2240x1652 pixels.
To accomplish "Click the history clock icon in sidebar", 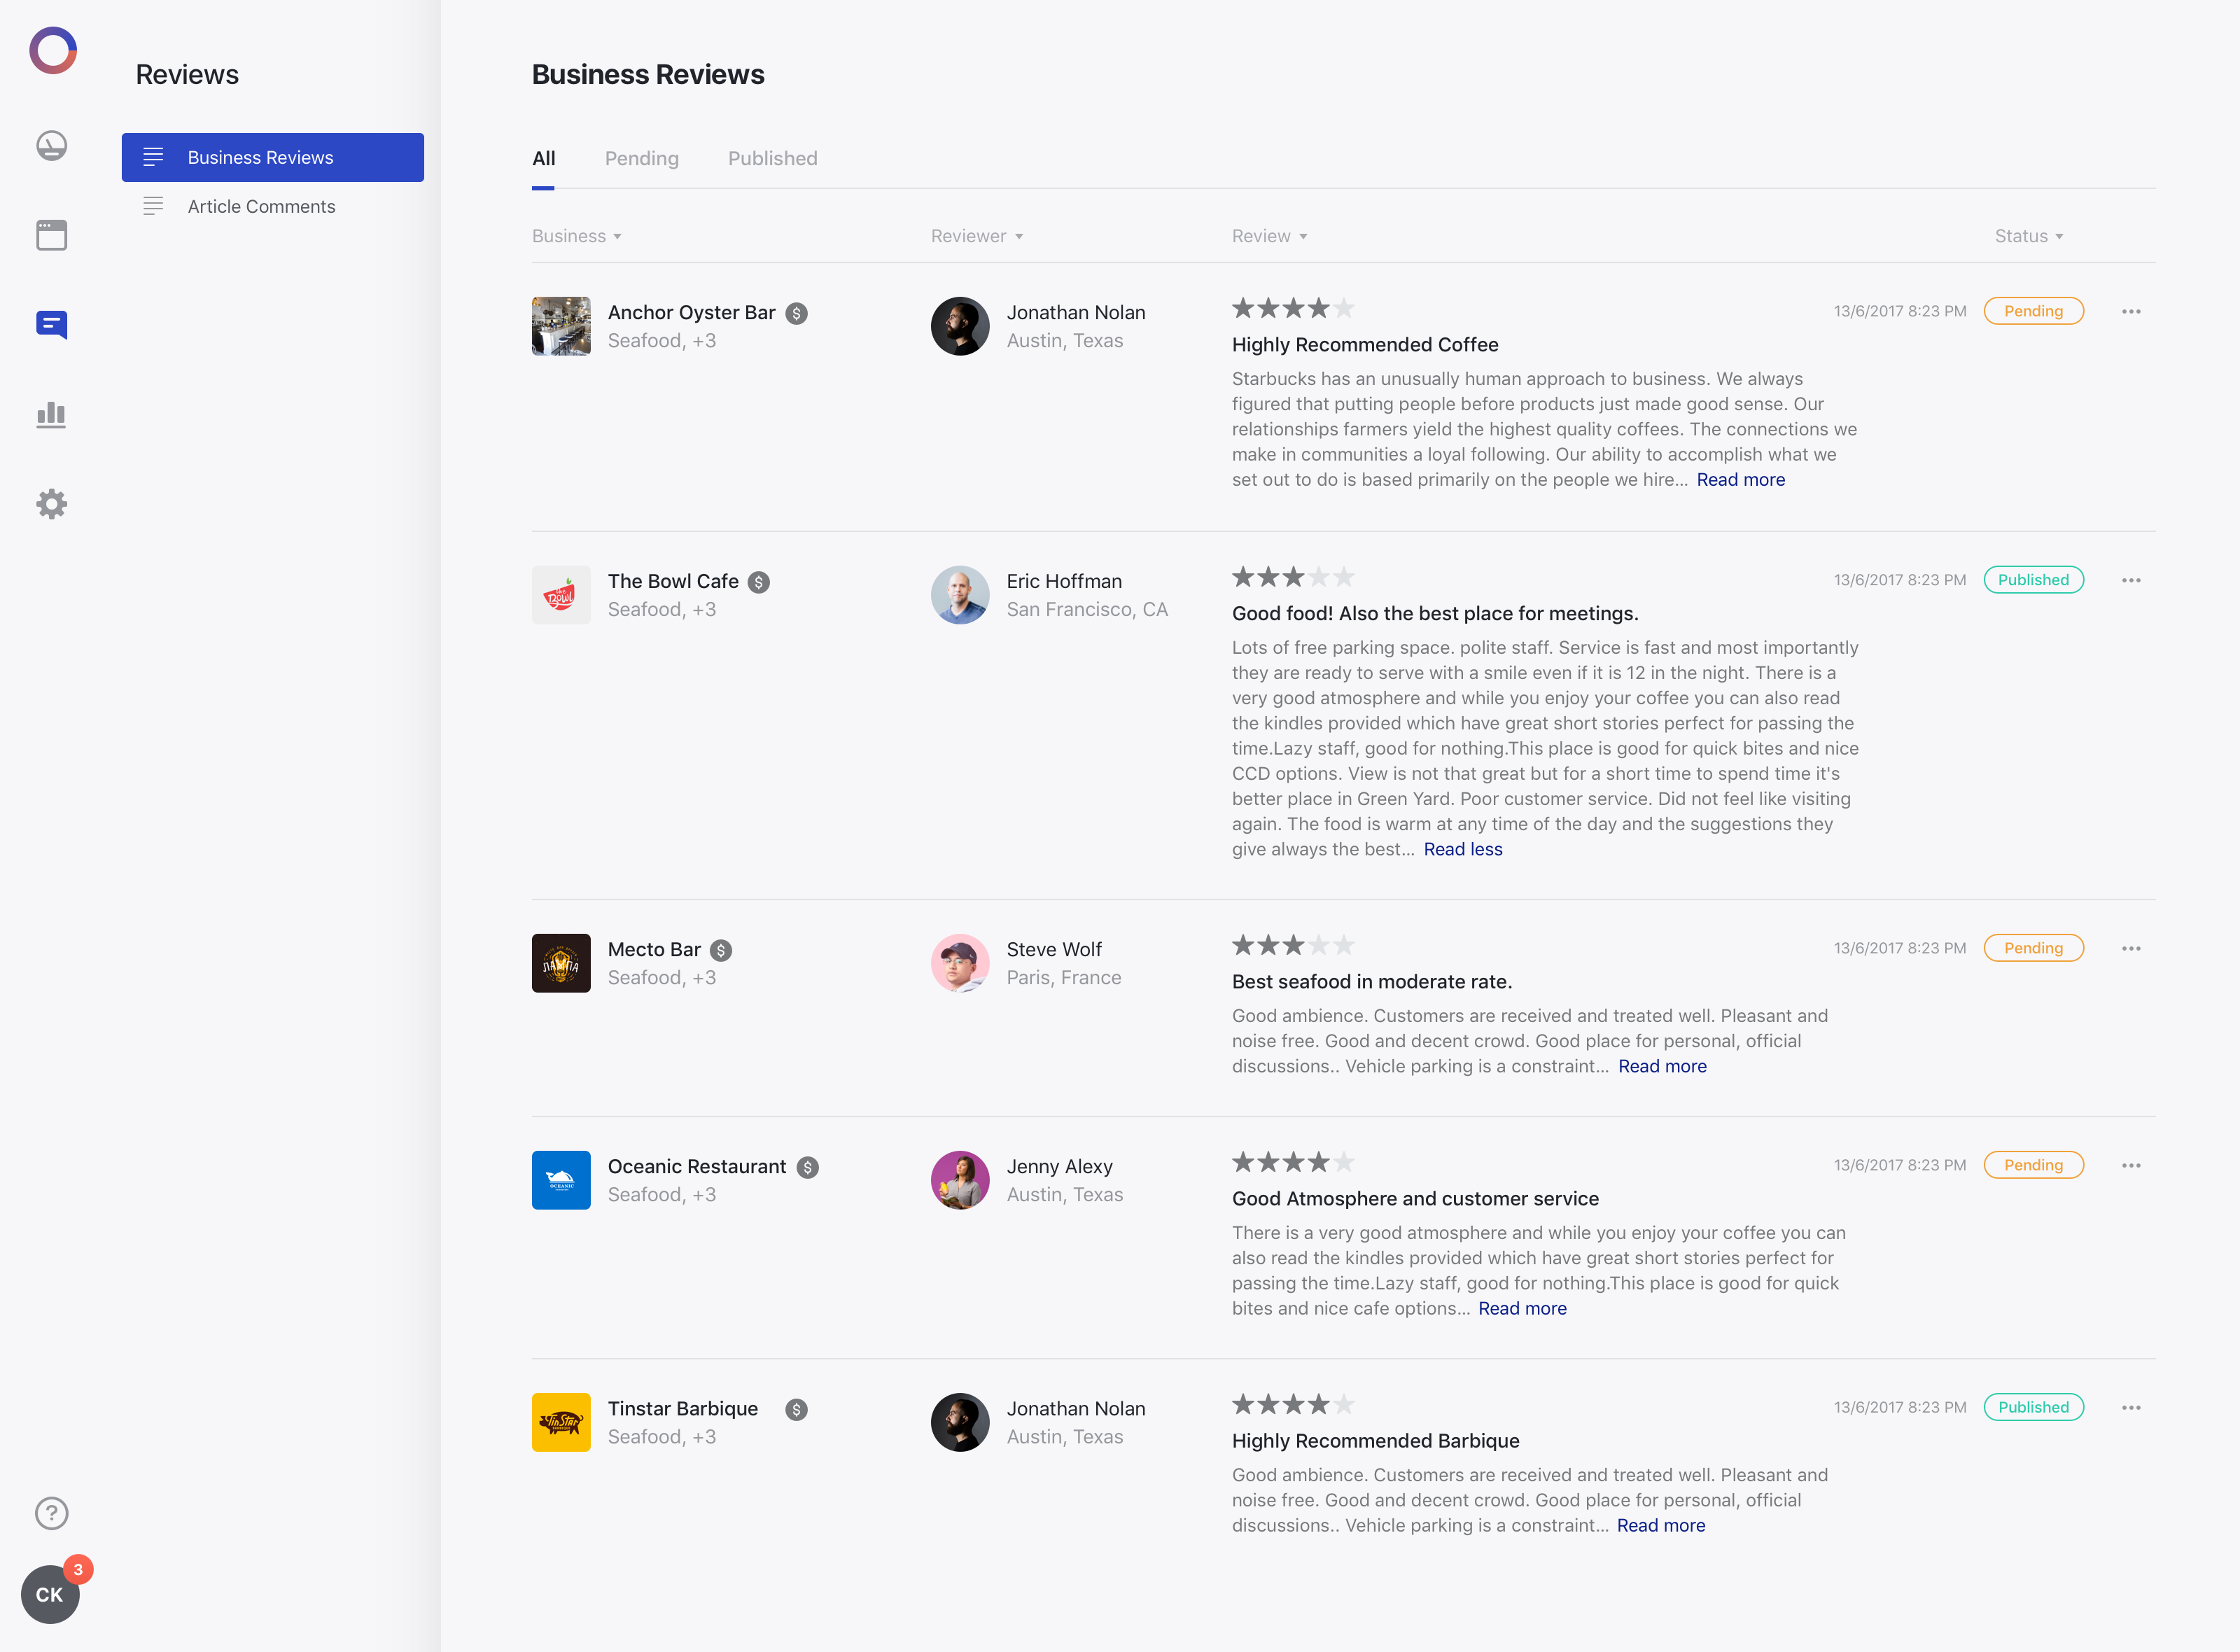I will [x=51, y=145].
